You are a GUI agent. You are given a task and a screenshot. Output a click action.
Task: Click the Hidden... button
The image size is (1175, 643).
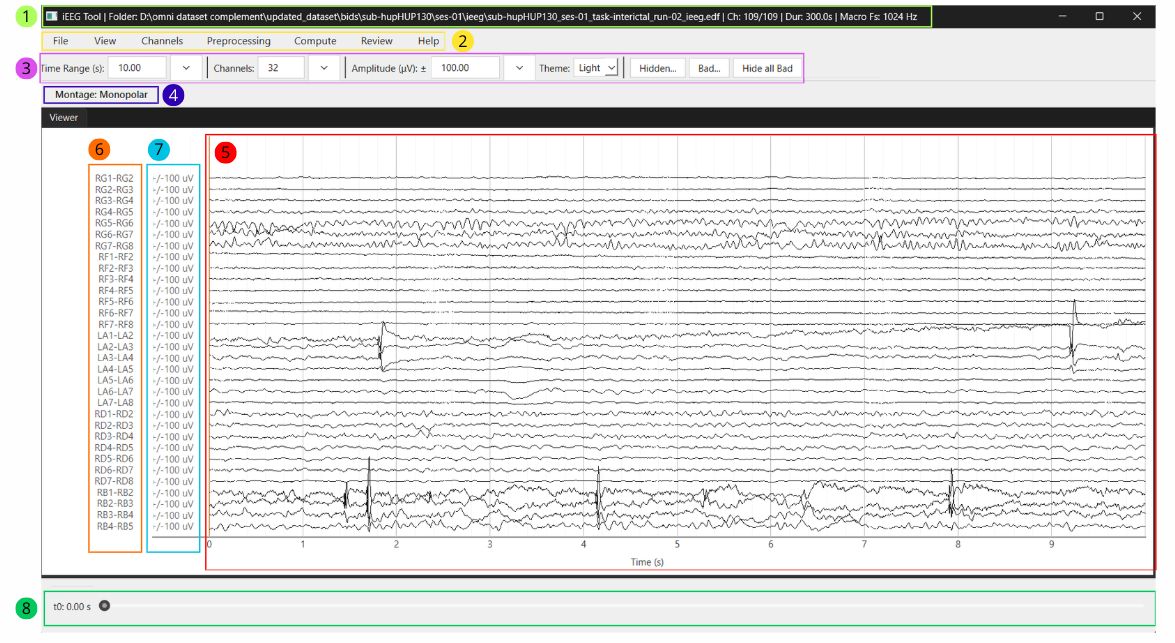[x=657, y=68]
